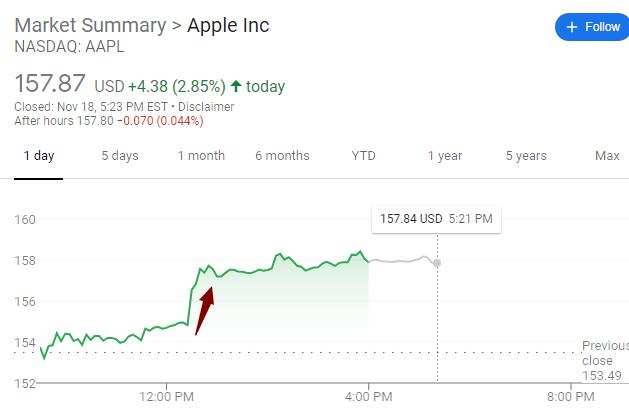The height and width of the screenshot is (417, 629).
Task: Click the Previous close 153.49 label
Action: (604, 360)
